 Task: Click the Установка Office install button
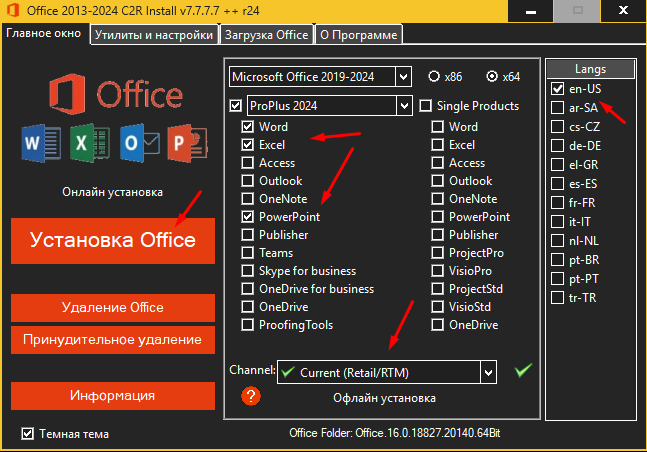pos(113,241)
